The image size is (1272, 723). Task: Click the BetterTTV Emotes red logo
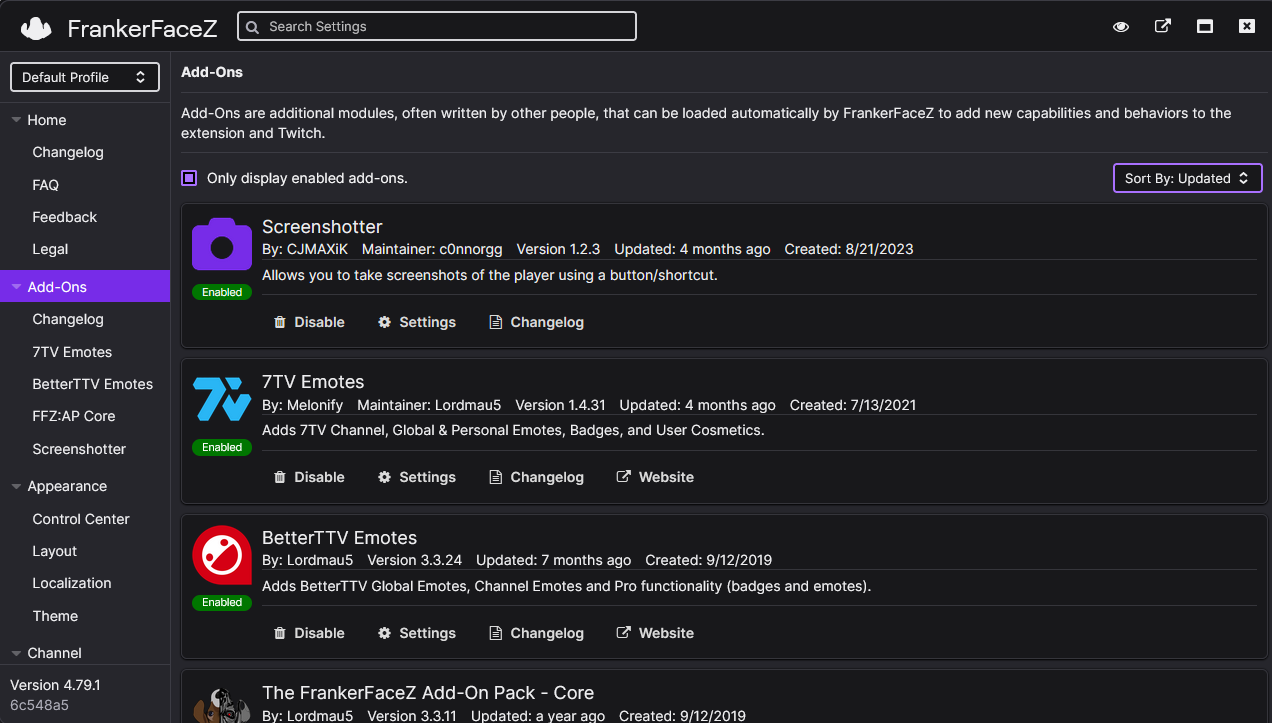coord(222,555)
